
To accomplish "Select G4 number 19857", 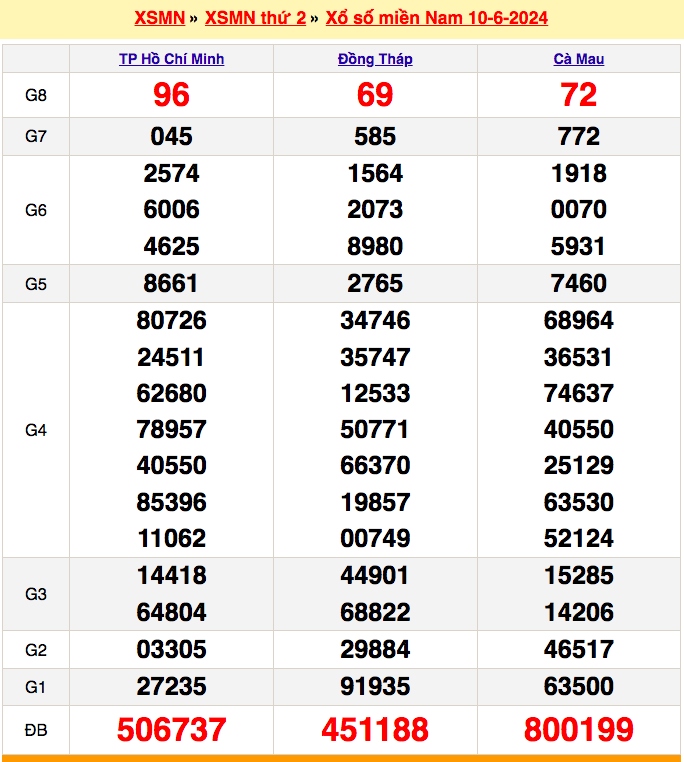I will (375, 502).
